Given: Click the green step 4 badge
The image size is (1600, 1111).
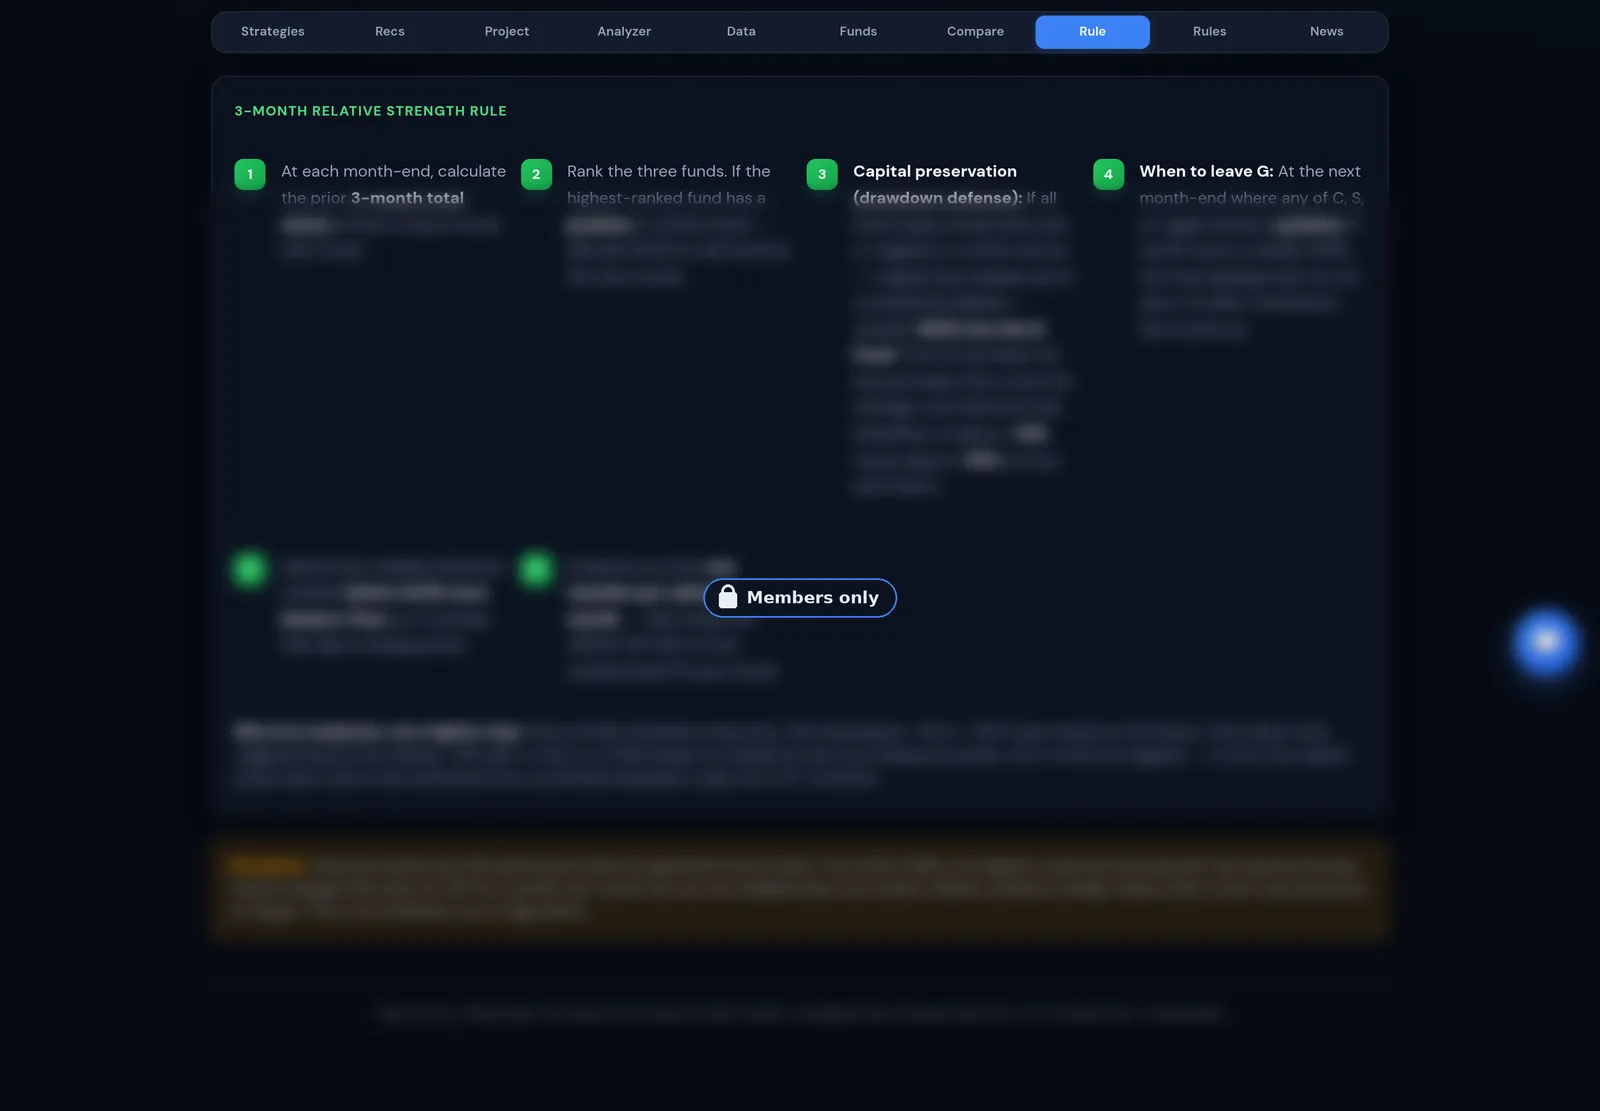Looking at the screenshot, I should 1108,174.
